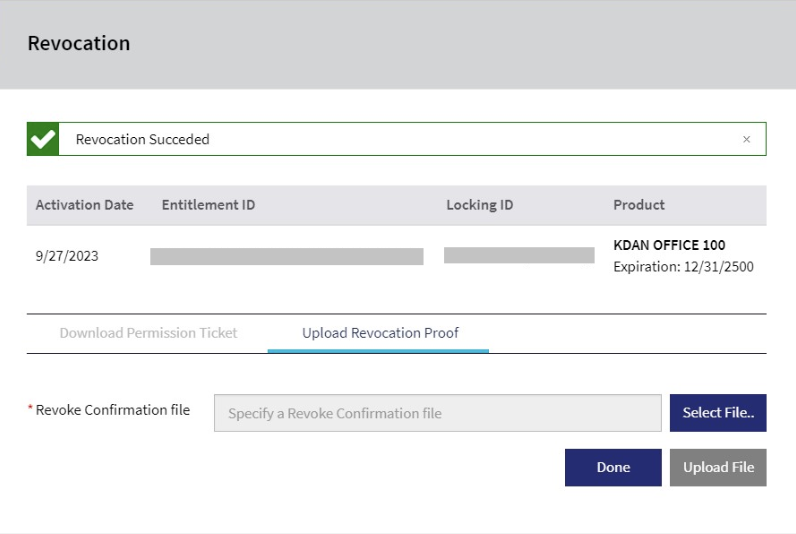Viewport: 796px width, 534px height.
Task: Click the KDAN OFFICE 100 product name
Action: 669,245
